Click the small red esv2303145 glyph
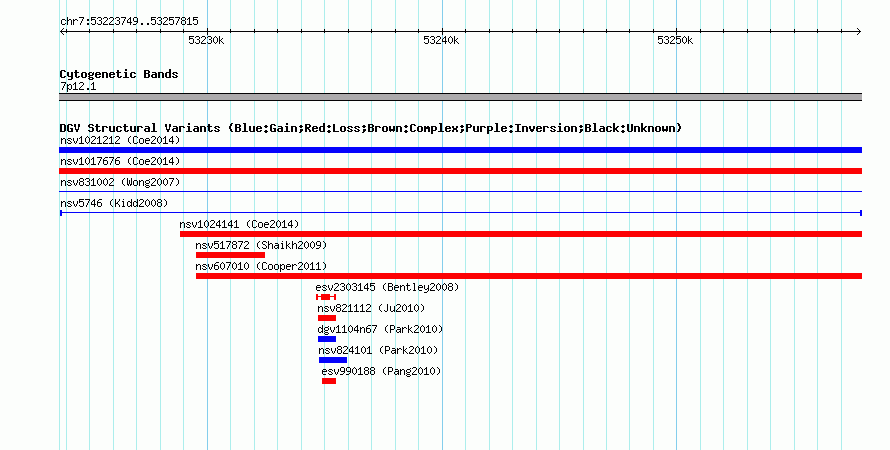 tap(326, 297)
